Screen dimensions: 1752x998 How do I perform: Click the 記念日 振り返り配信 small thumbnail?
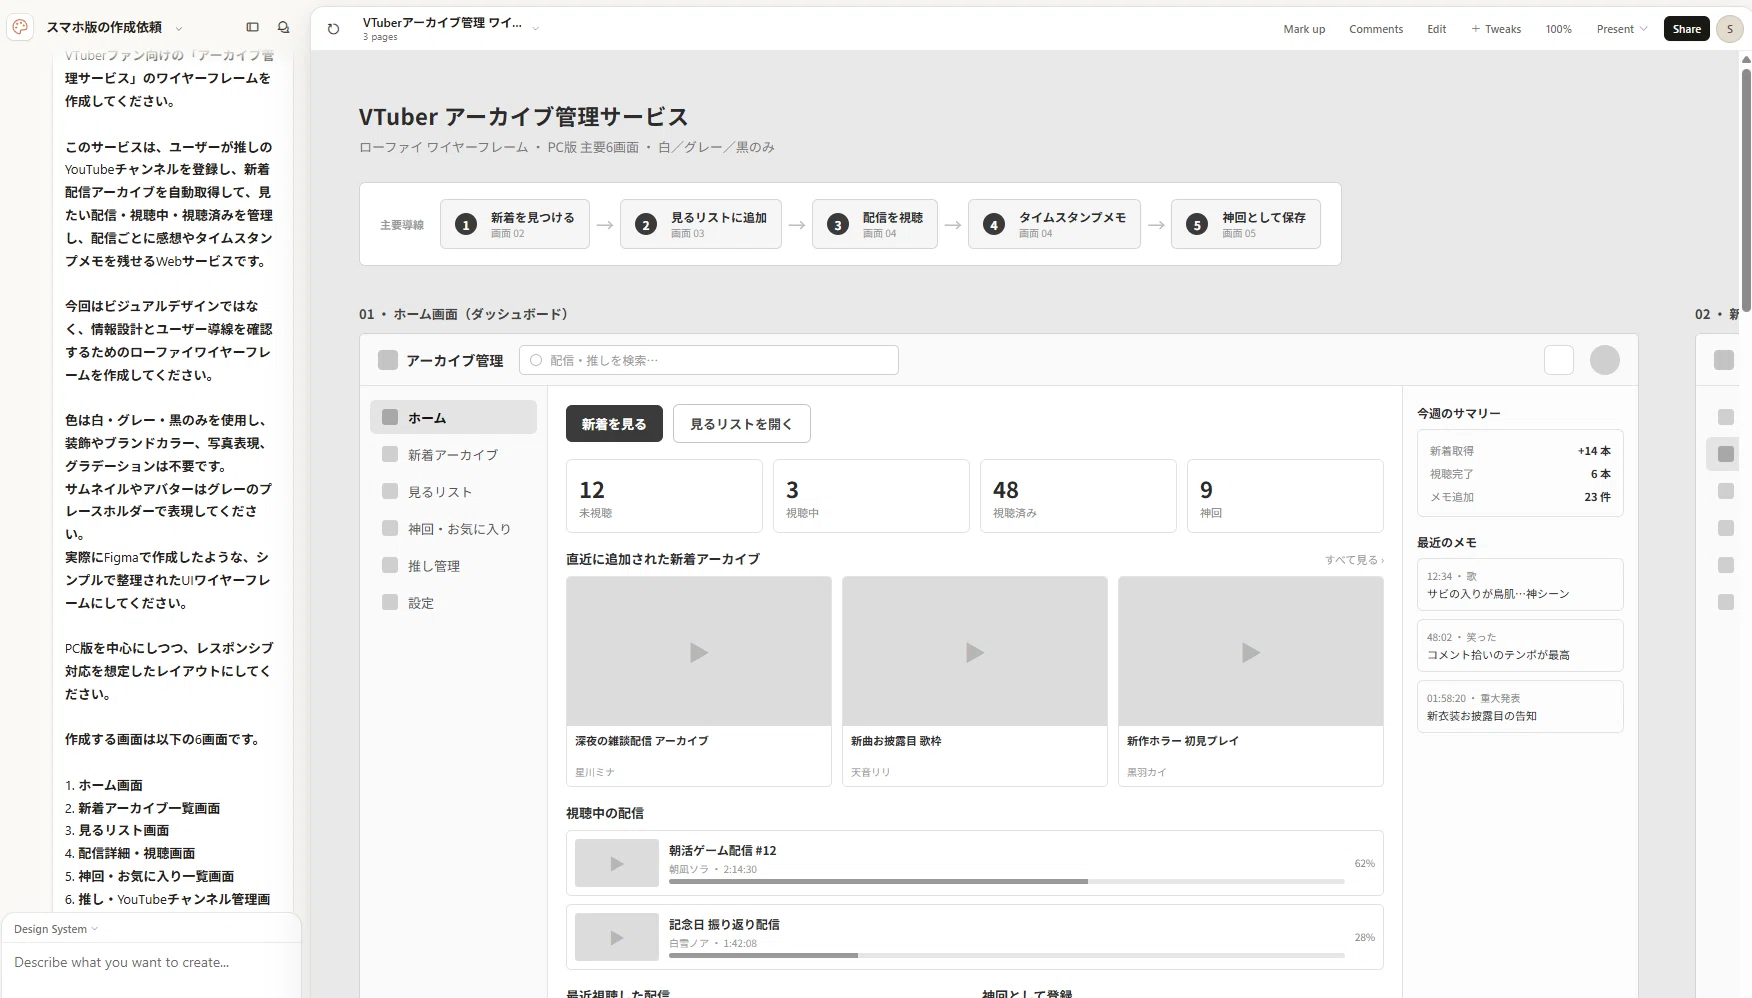(x=617, y=937)
